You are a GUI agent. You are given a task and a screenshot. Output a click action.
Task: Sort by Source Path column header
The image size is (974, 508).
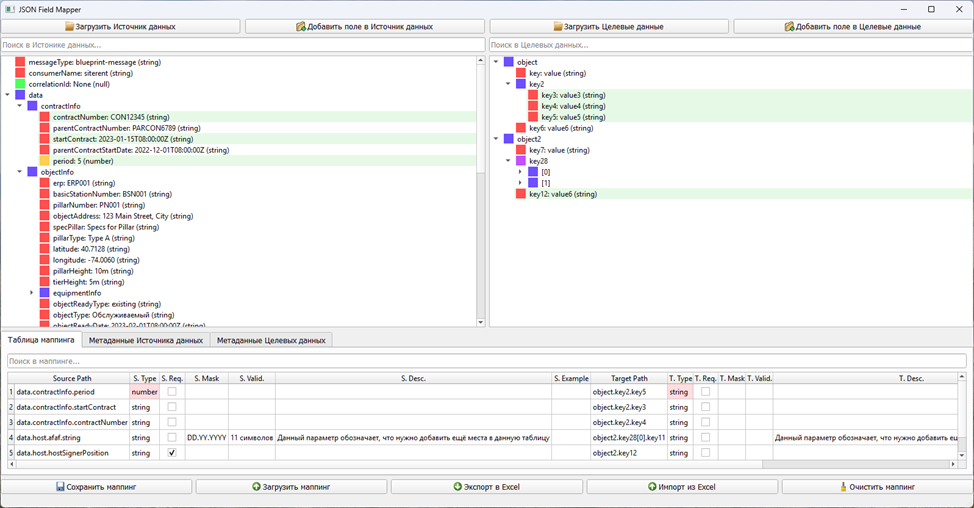point(71,378)
